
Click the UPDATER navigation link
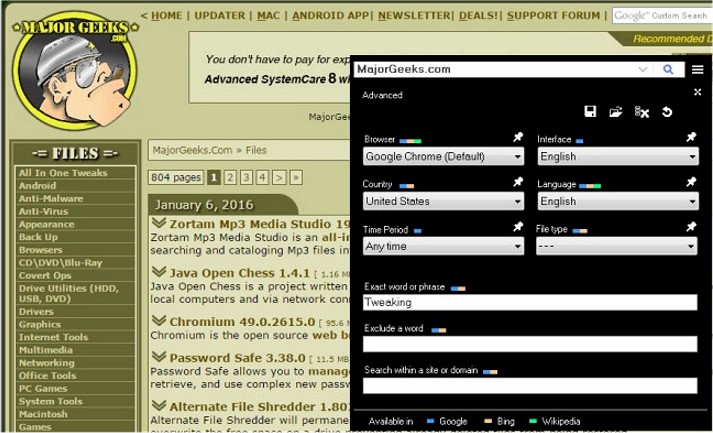tap(220, 15)
